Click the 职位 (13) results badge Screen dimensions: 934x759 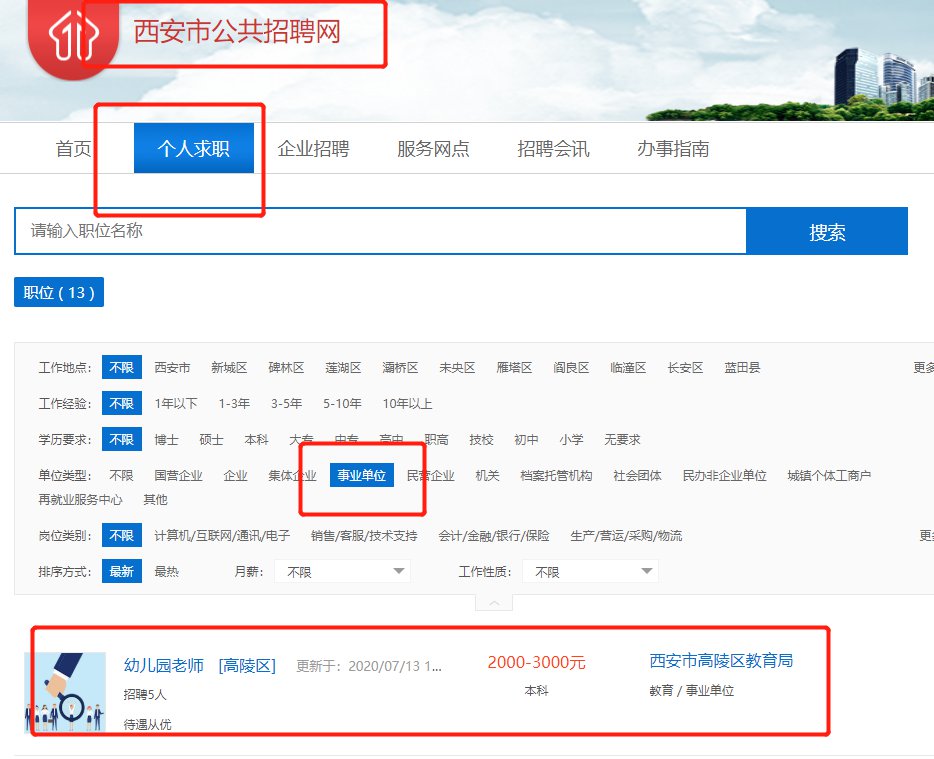(x=59, y=293)
